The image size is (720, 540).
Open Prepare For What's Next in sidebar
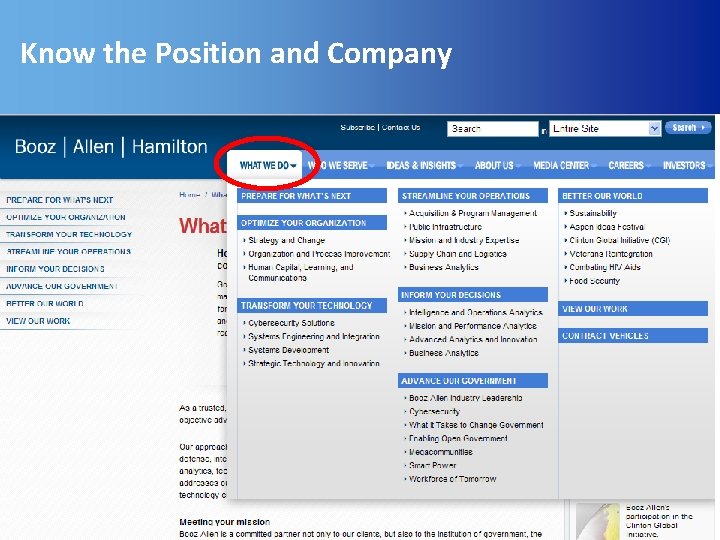tap(59, 200)
